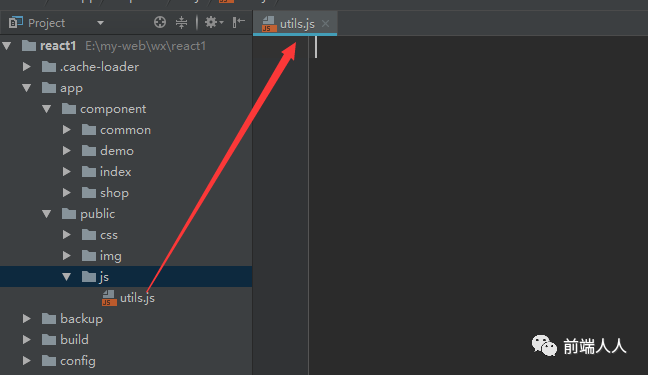Click the editor line number gutter
The width and height of the screenshot is (648, 375).
(281, 205)
